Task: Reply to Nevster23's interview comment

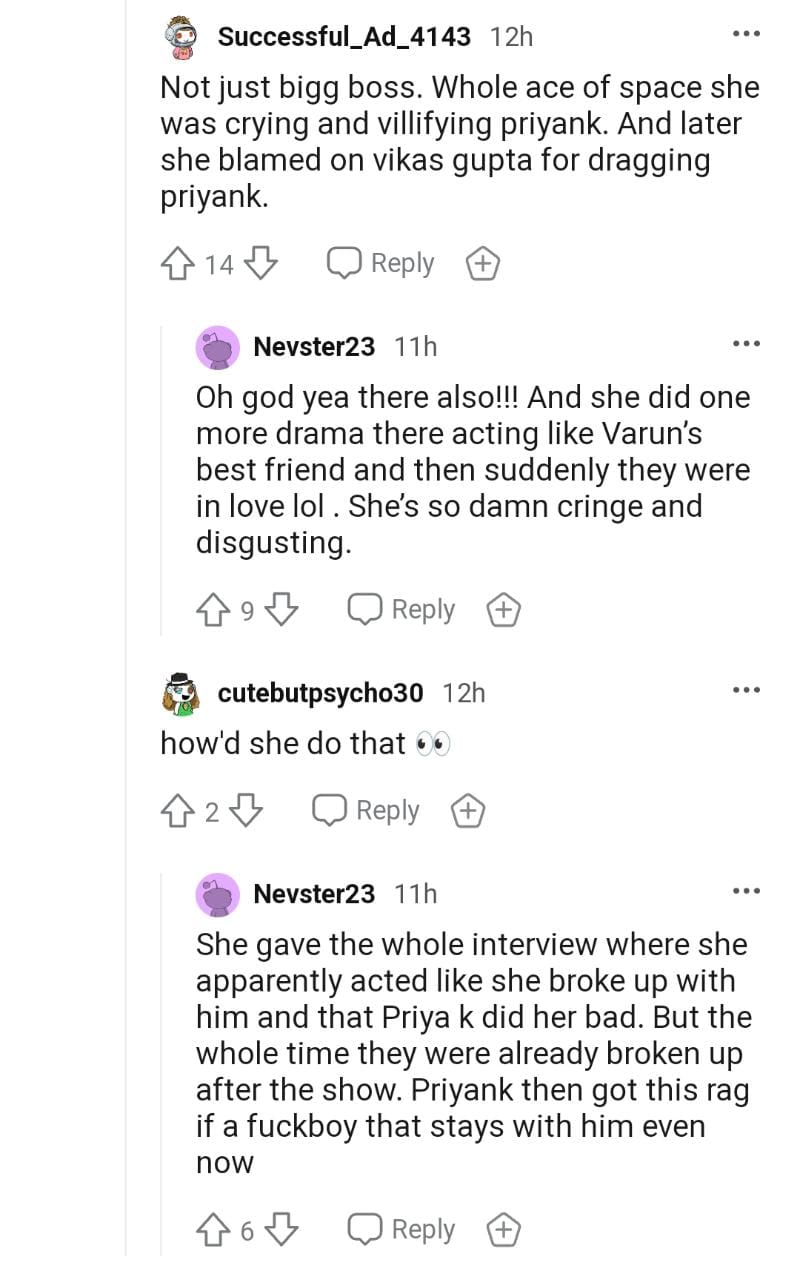Action: [x=402, y=1229]
